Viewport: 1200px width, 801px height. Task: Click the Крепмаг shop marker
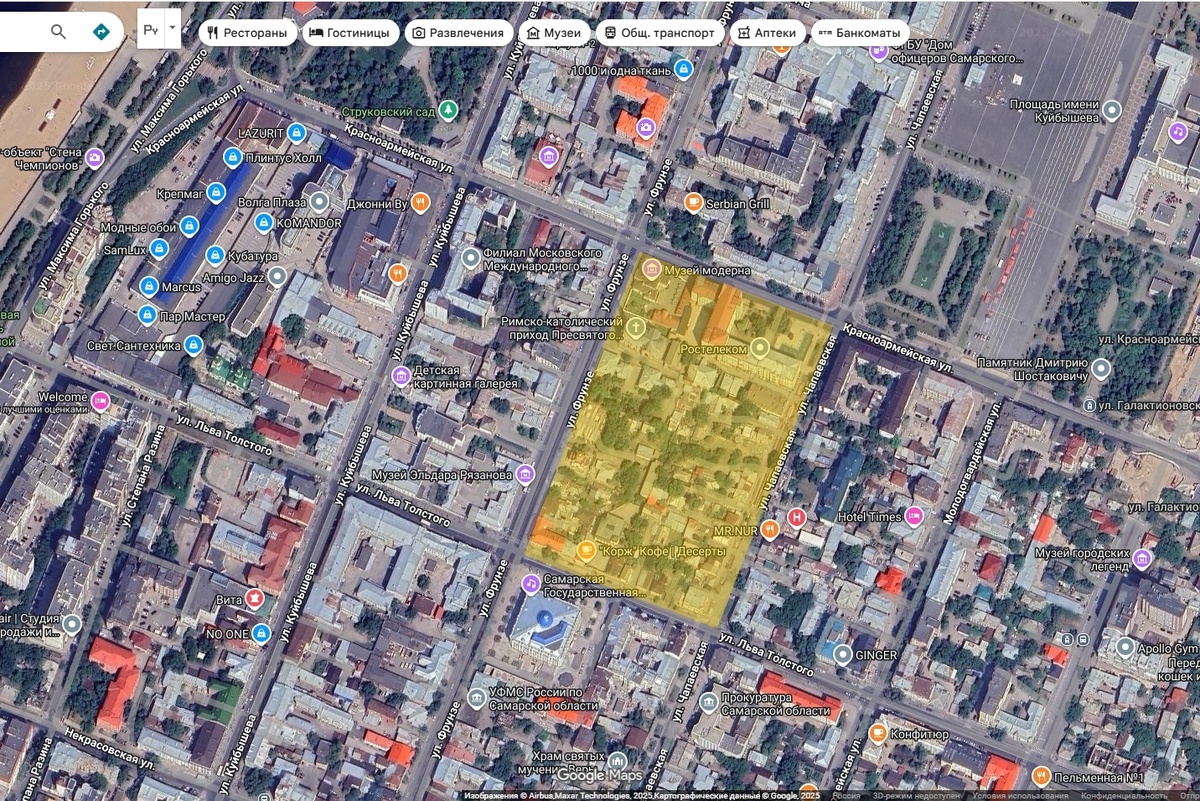click(x=216, y=192)
